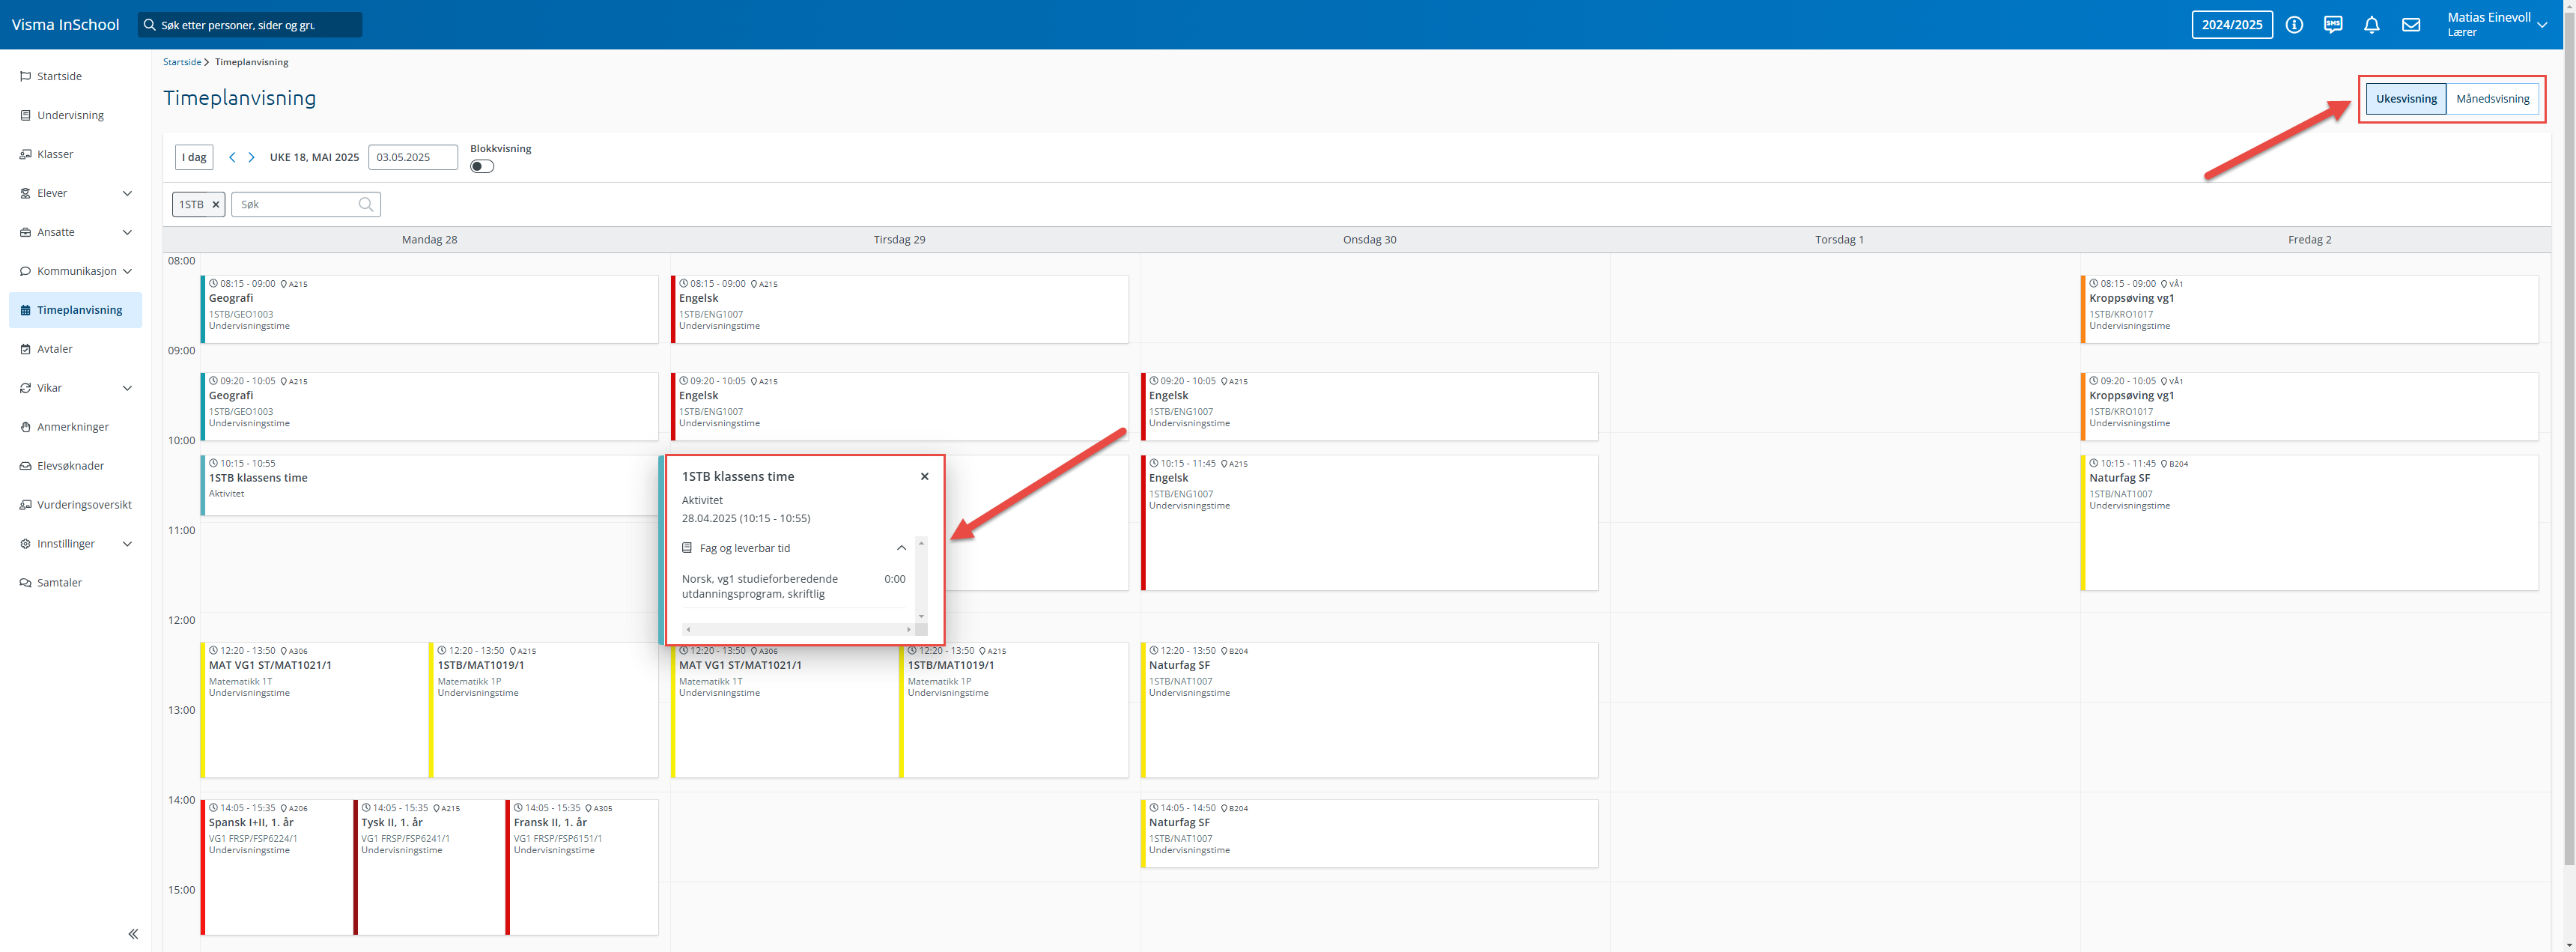Open the mail envelope icon

click(x=2411, y=25)
